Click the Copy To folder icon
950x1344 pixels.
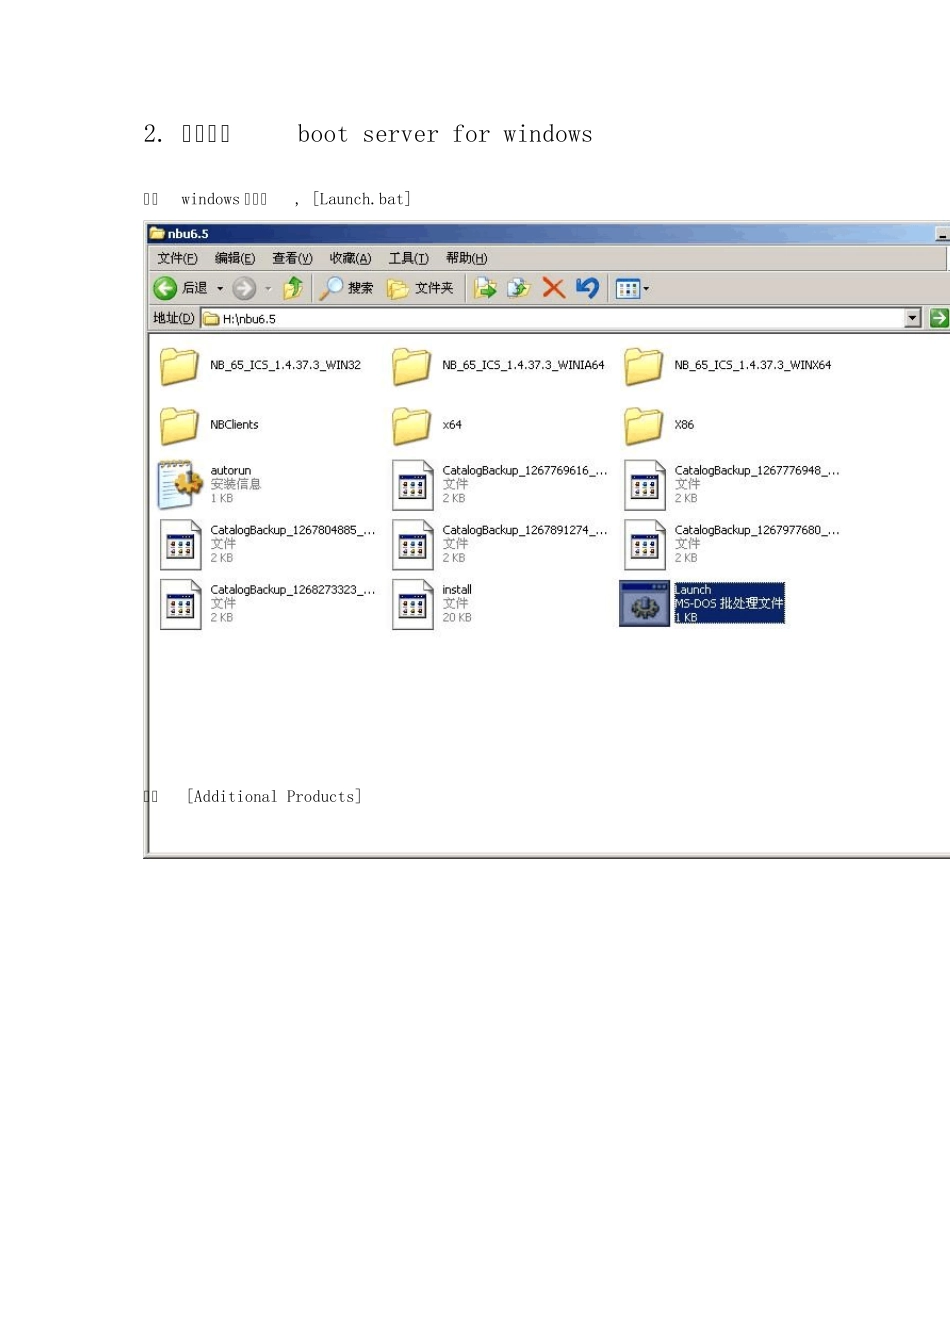coord(518,288)
